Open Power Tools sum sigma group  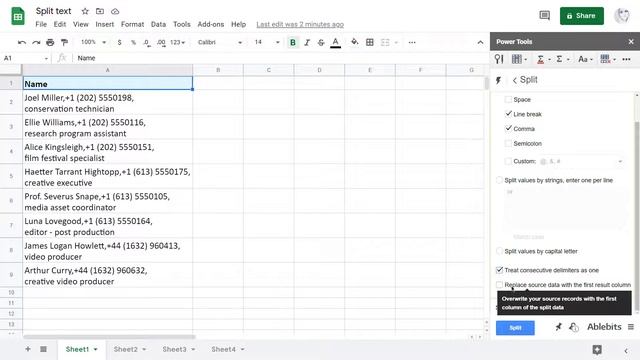coord(562,59)
